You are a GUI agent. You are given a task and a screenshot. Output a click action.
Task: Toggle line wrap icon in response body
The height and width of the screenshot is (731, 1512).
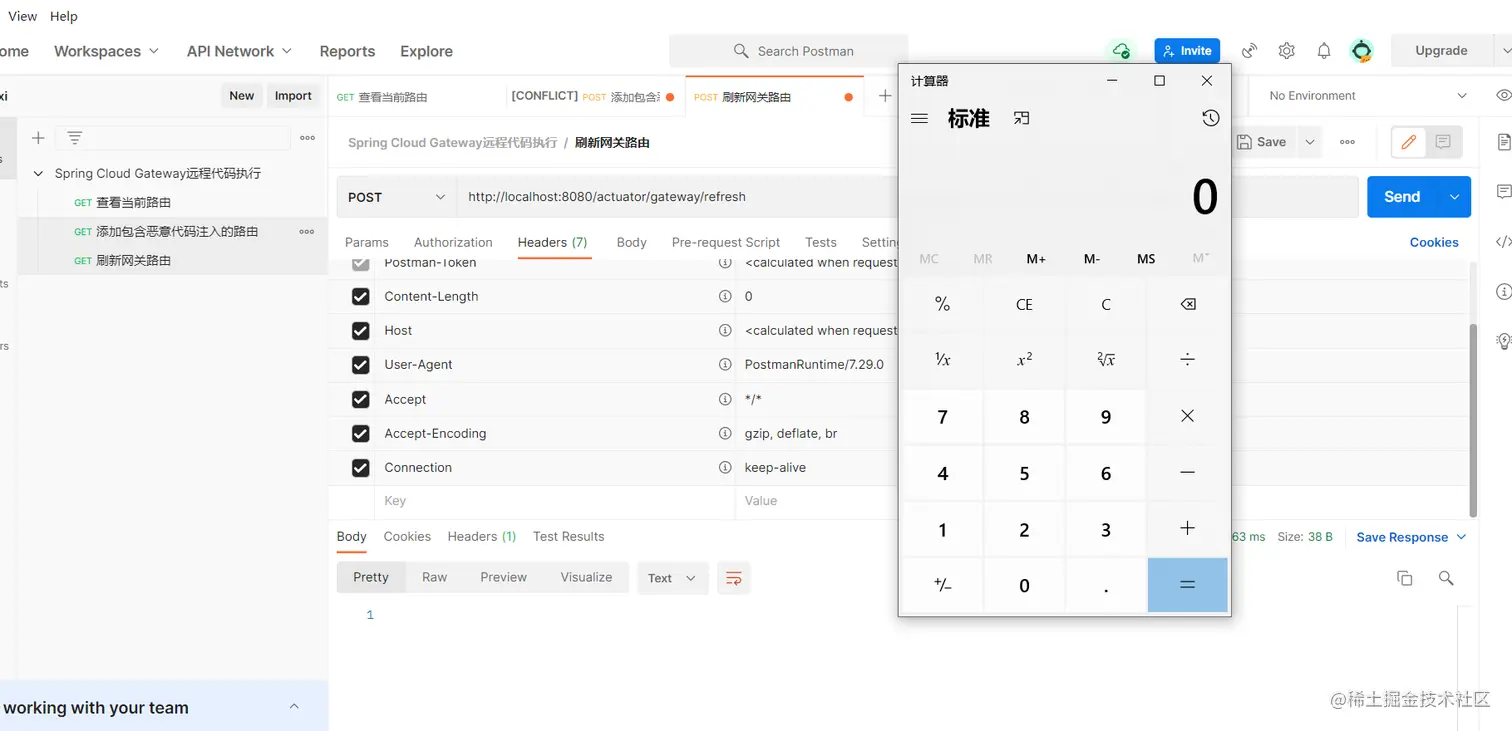(734, 578)
